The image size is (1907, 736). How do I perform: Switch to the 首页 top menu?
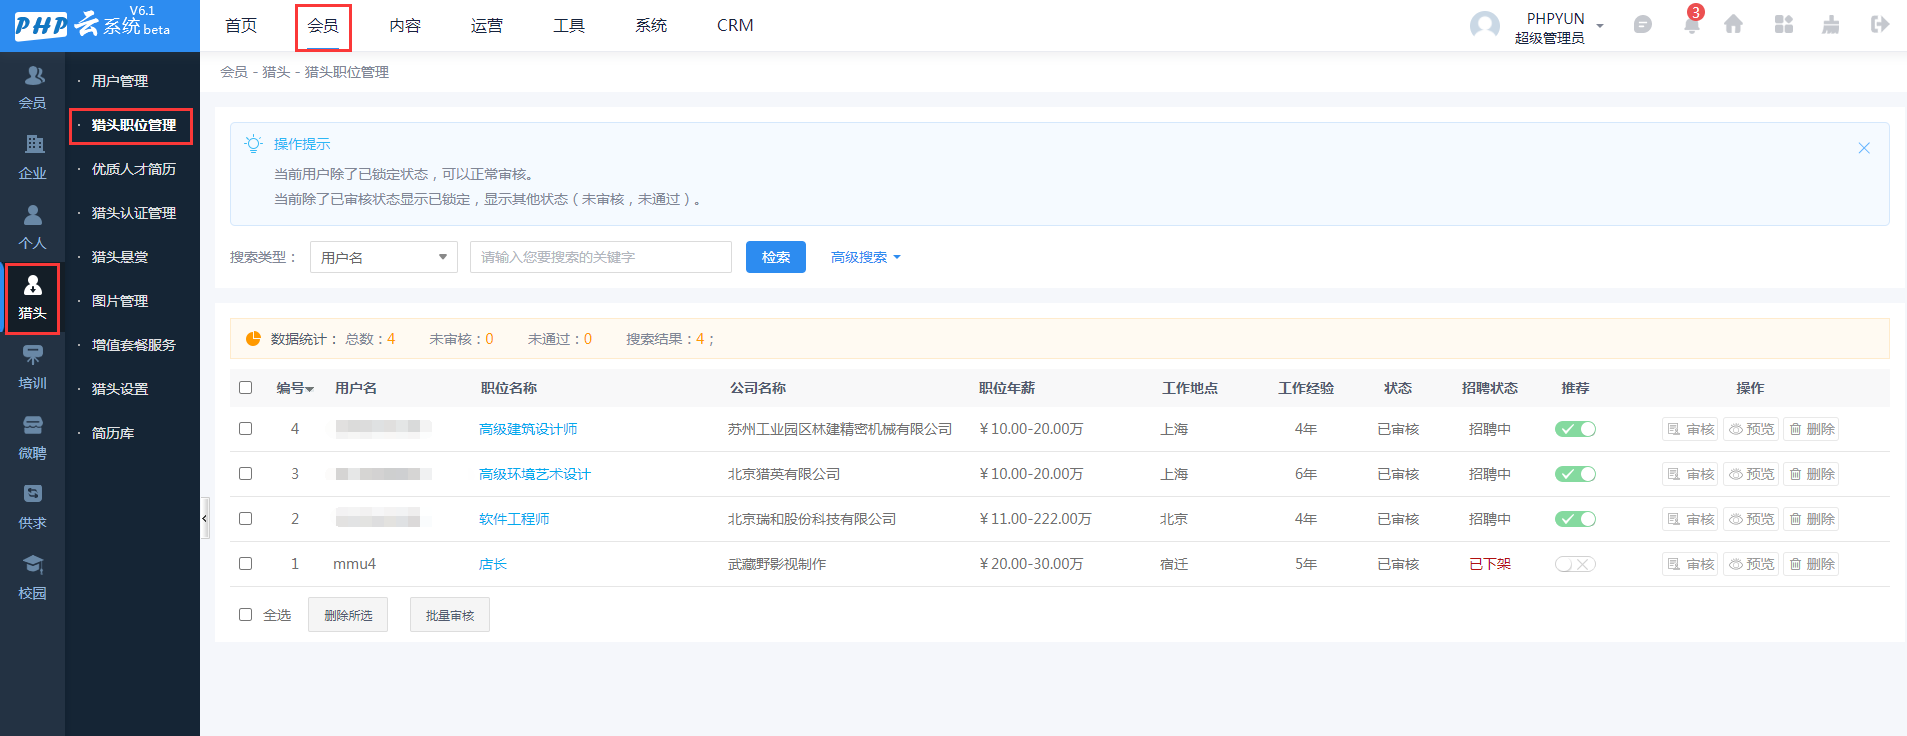241,25
